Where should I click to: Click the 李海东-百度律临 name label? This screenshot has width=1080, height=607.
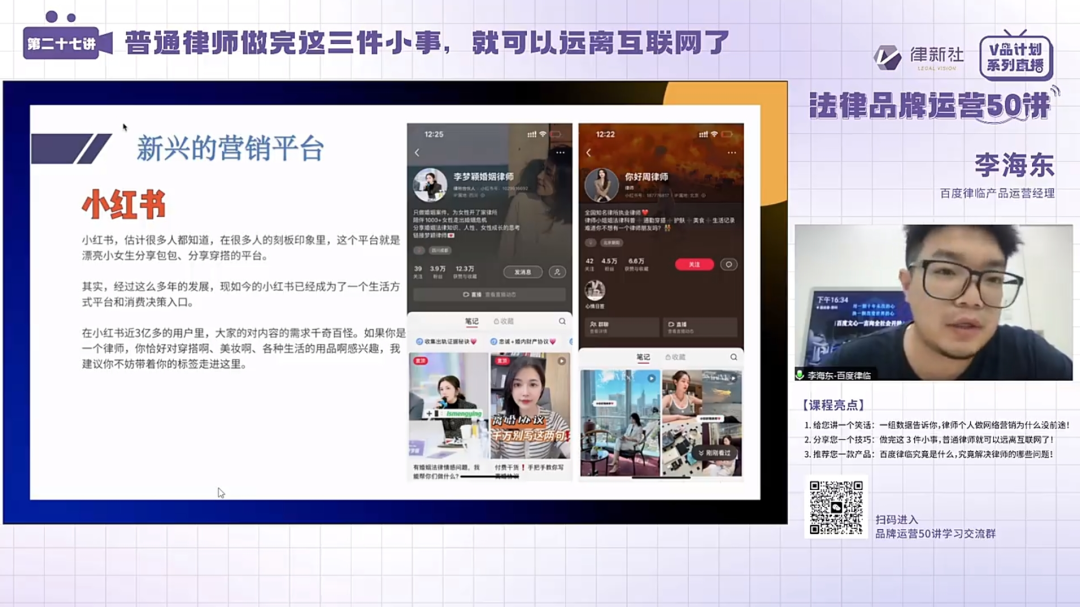[839, 375]
